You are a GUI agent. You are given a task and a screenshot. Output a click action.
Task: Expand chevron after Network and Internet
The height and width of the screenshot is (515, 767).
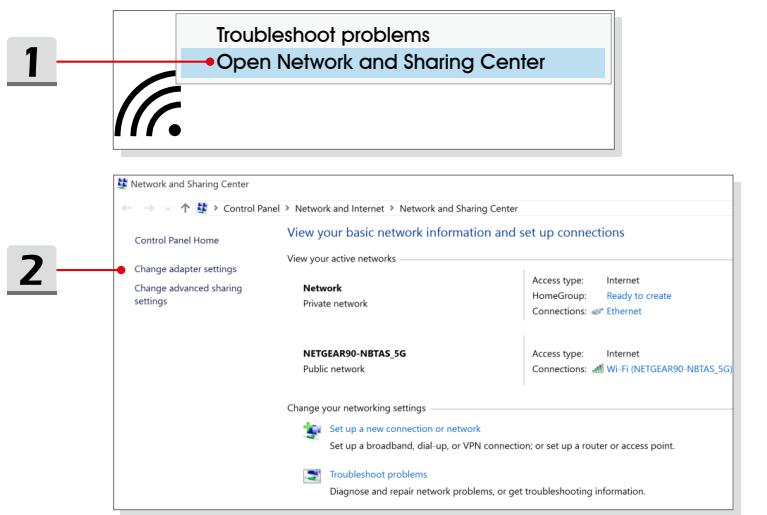(392, 208)
